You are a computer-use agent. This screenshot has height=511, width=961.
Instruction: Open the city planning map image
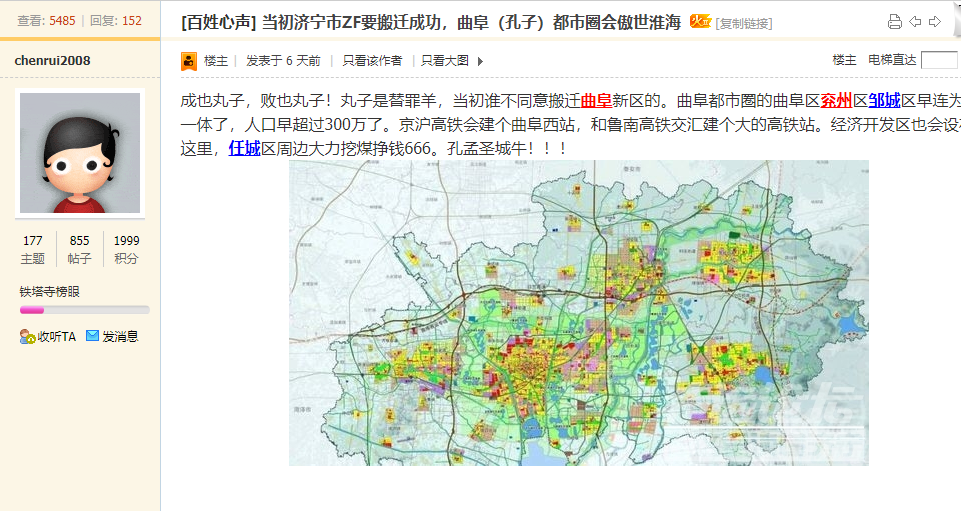coord(579,313)
